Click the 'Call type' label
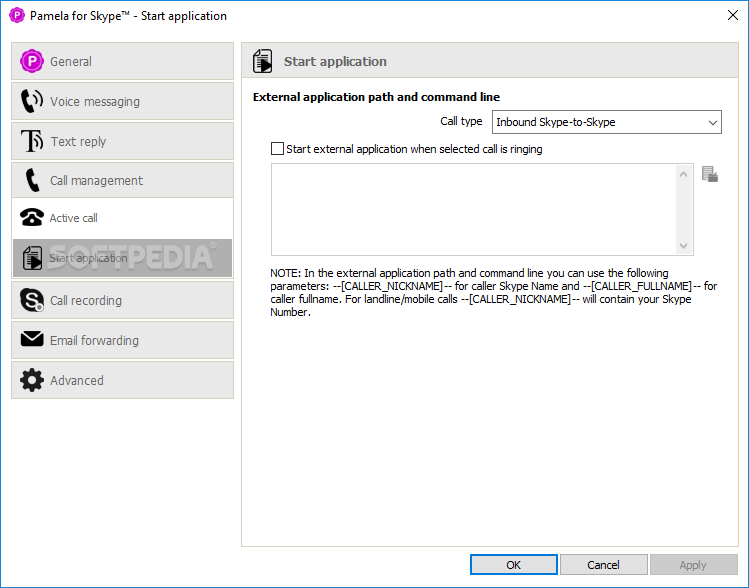The image size is (749, 588). pos(461,121)
